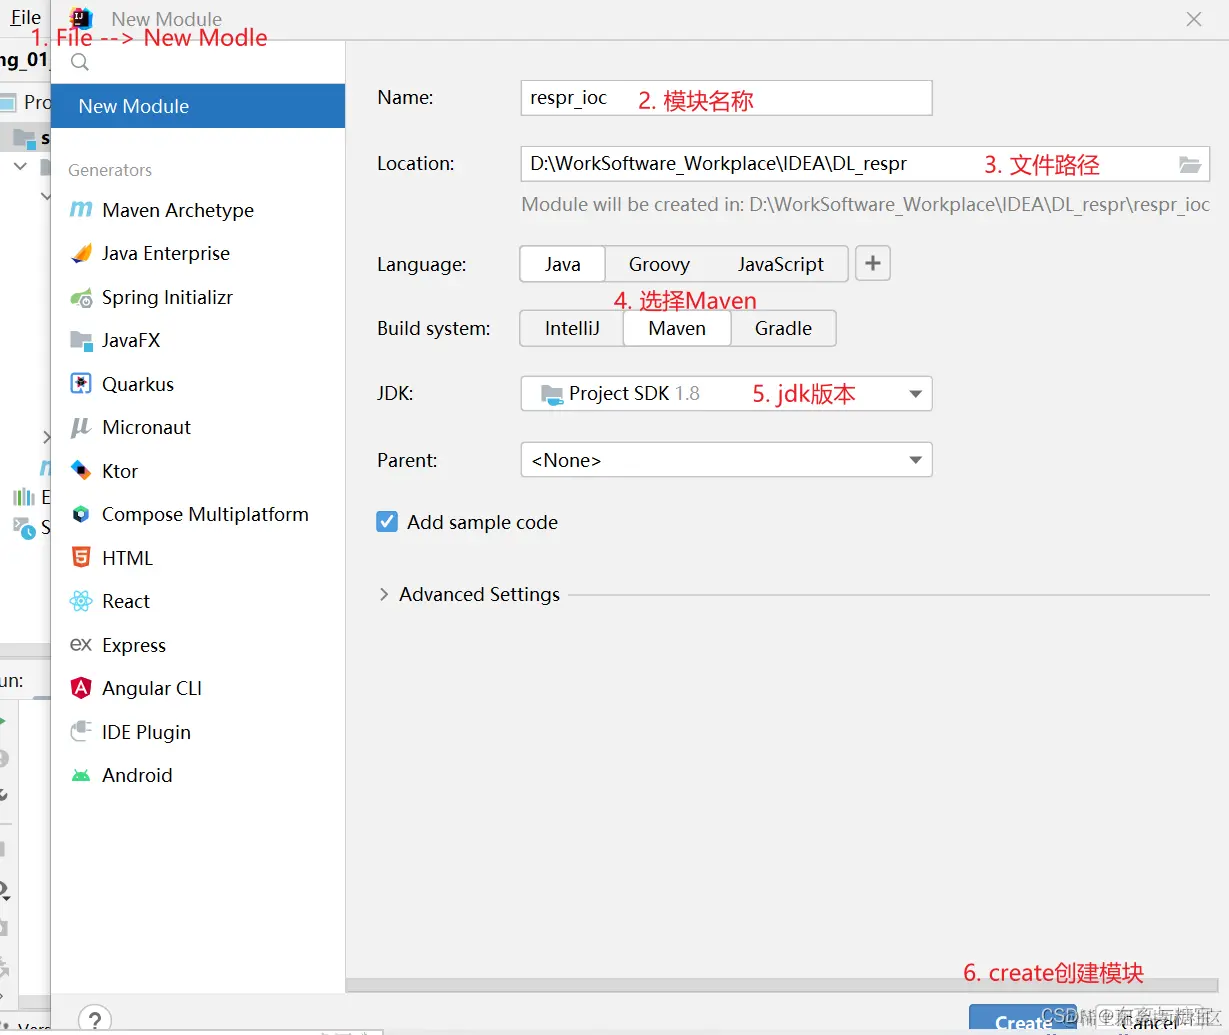Click the Express list label
The image size is (1229, 1035).
pos(134,645)
